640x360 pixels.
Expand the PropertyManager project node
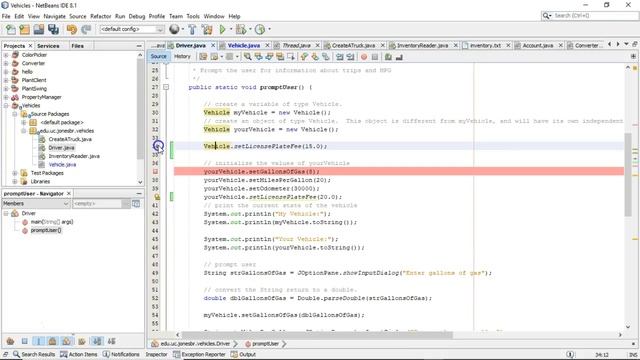click(x=6, y=97)
